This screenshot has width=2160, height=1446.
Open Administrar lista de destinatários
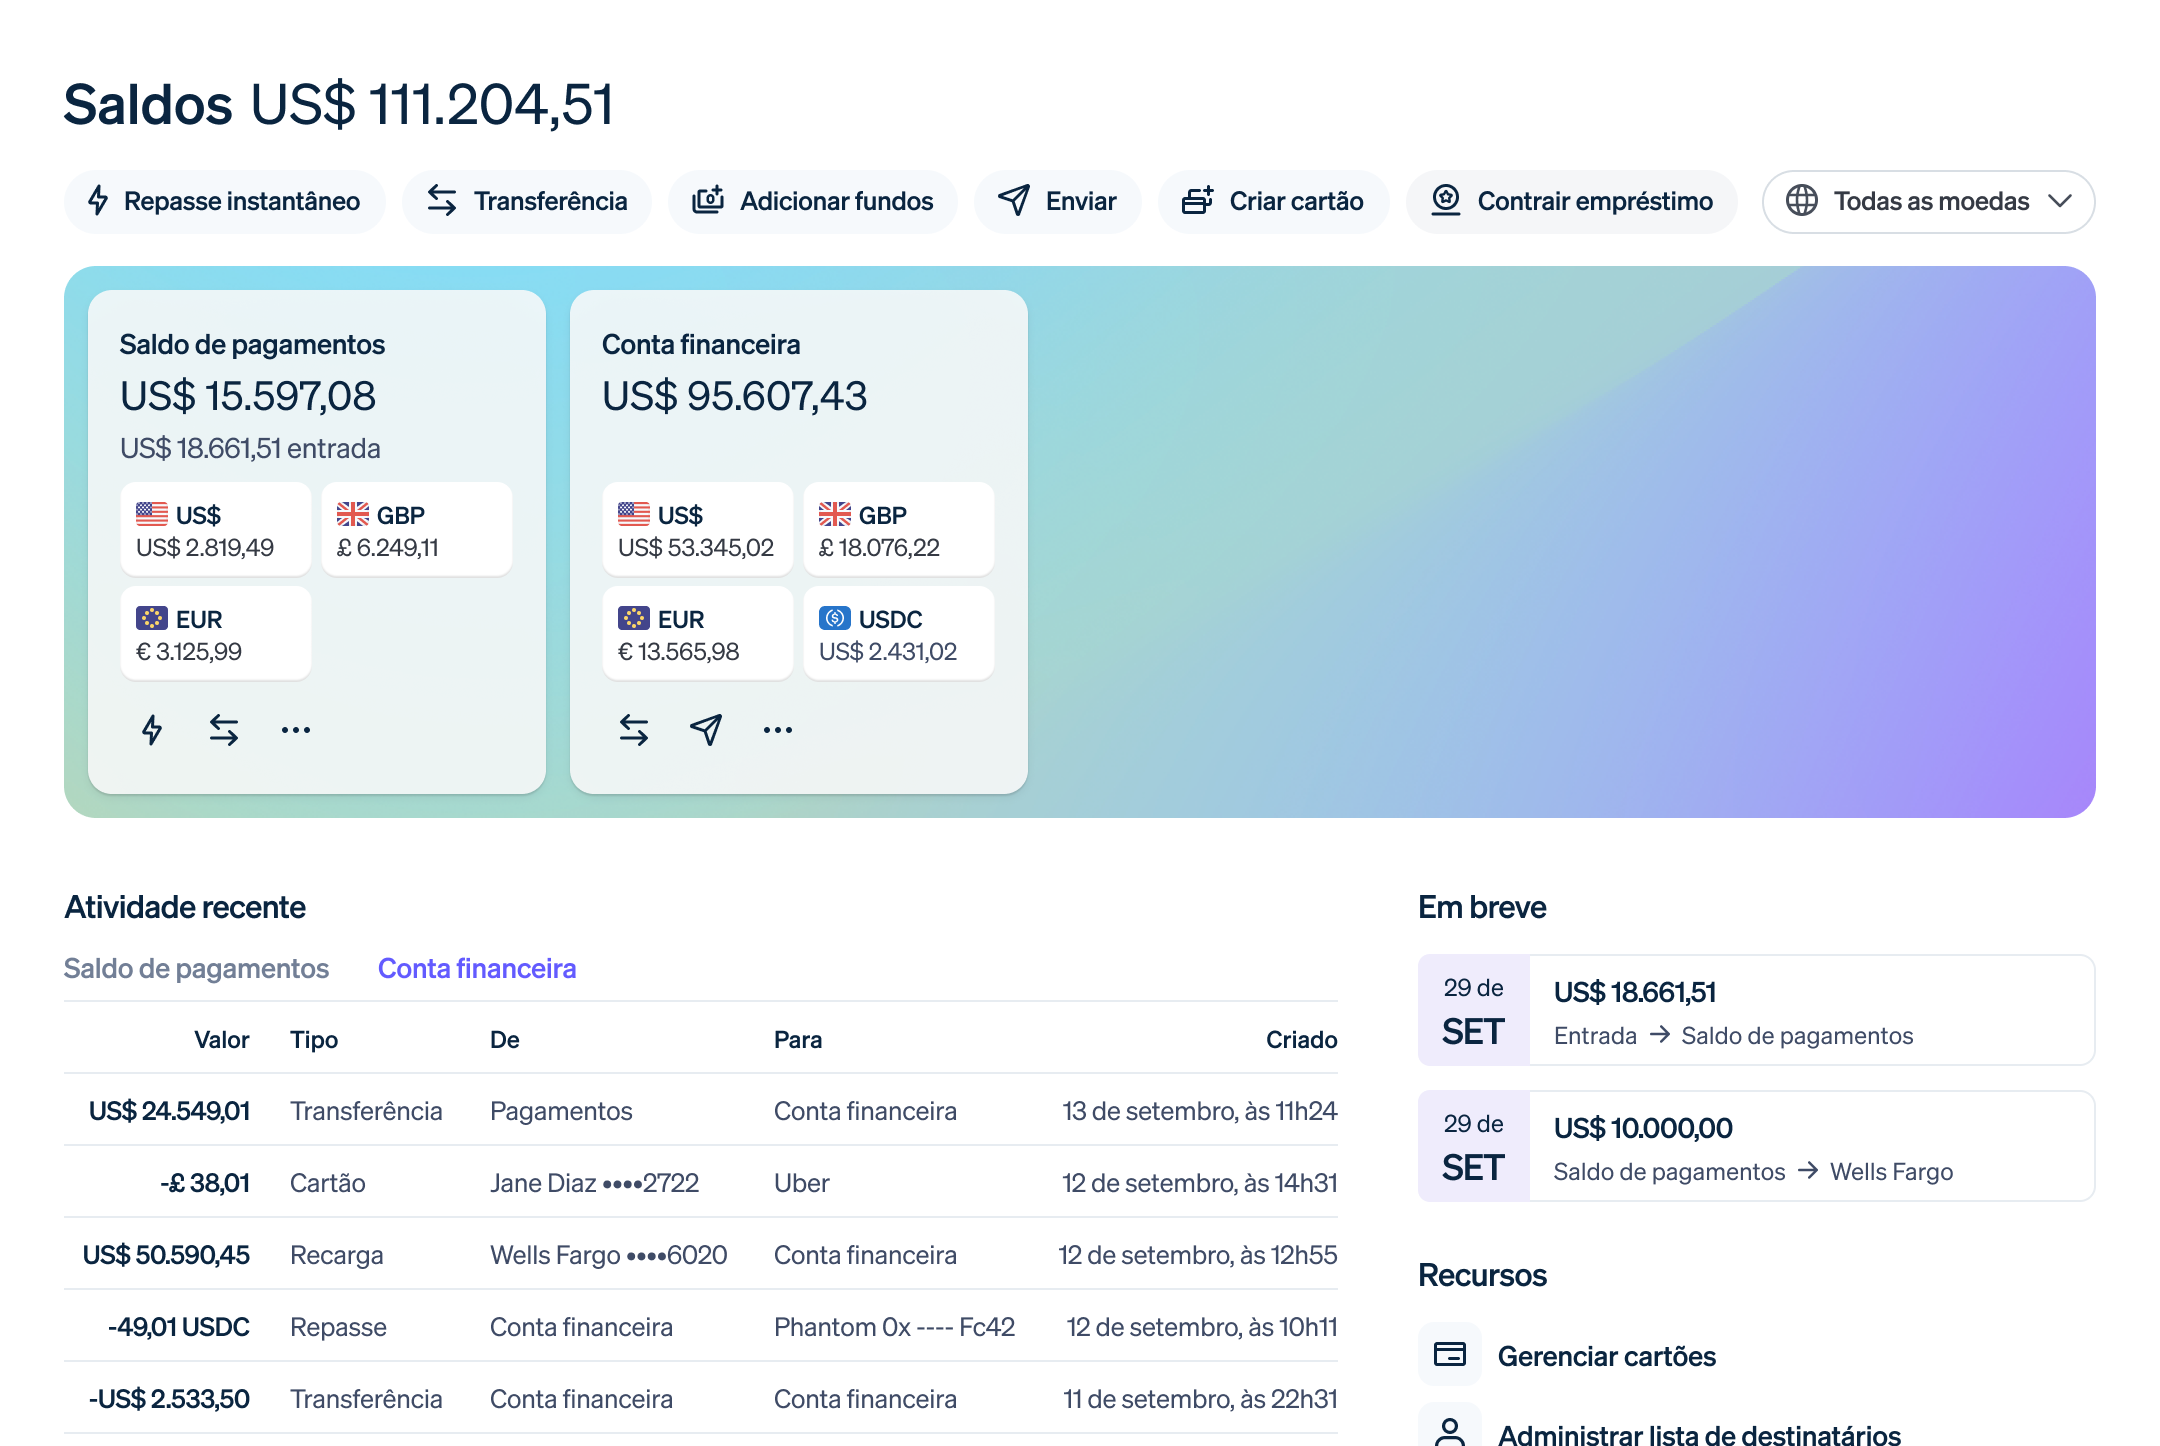tap(1698, 1435)
